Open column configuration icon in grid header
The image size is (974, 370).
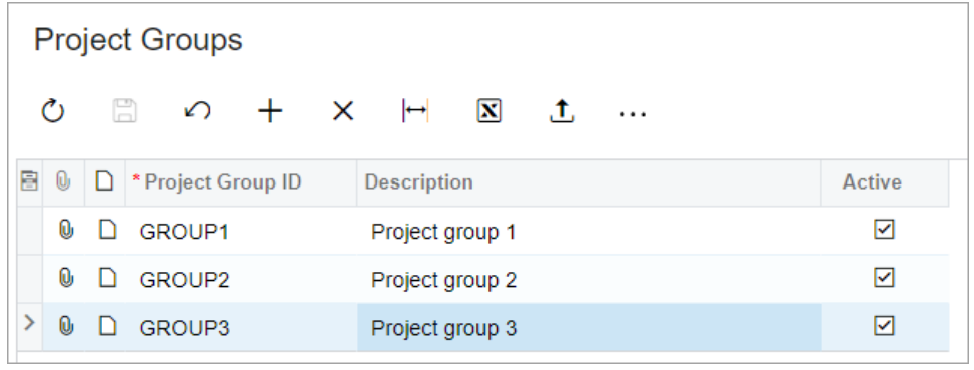click(x=29, y=182)
